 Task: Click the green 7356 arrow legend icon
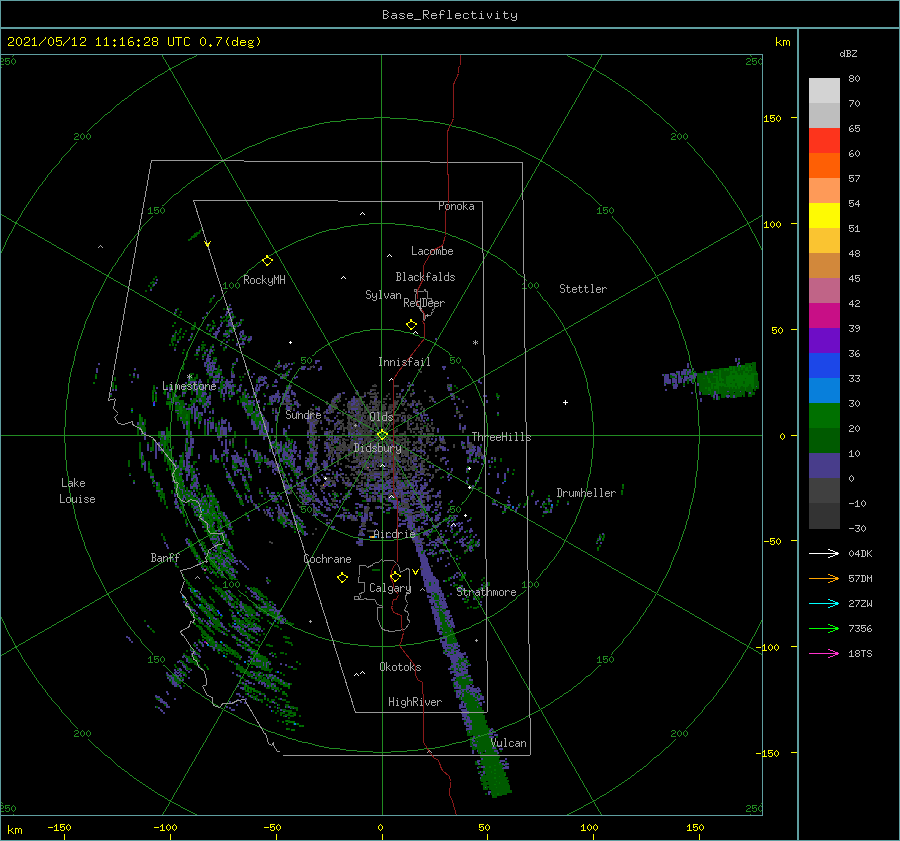(824, 629)
